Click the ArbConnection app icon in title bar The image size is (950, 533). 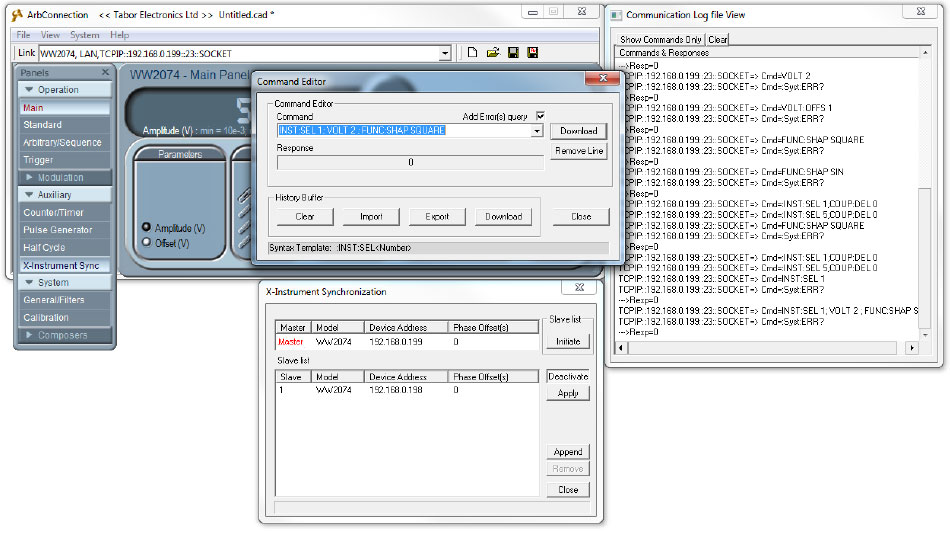point(16,15)
